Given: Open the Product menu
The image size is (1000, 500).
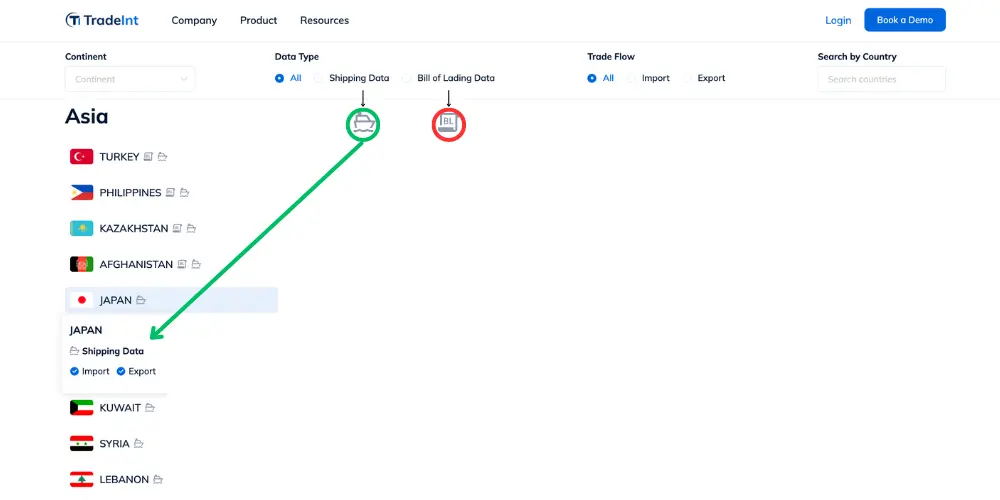Looking at the screenshot, I should (x=258, y=20).
